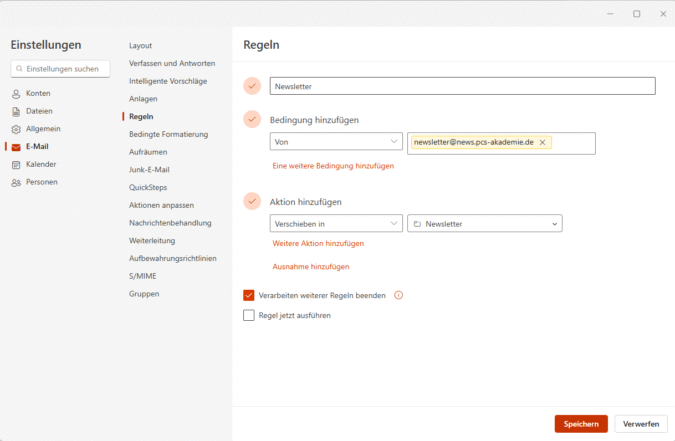Open the Von condition dropdown
This screenshot has height=441, width=675.
click(335, 143)
